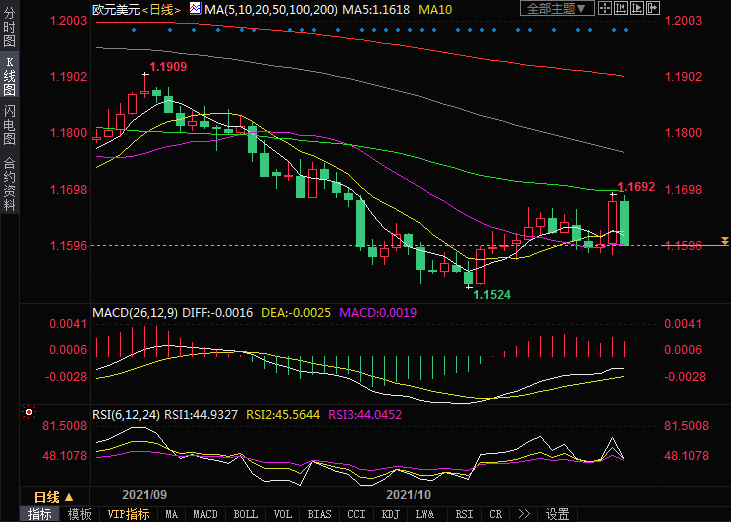Click the rightmost top toolbar exit-arrow icon
Screen dimensions: 731x522
click(x=651, y=9)
